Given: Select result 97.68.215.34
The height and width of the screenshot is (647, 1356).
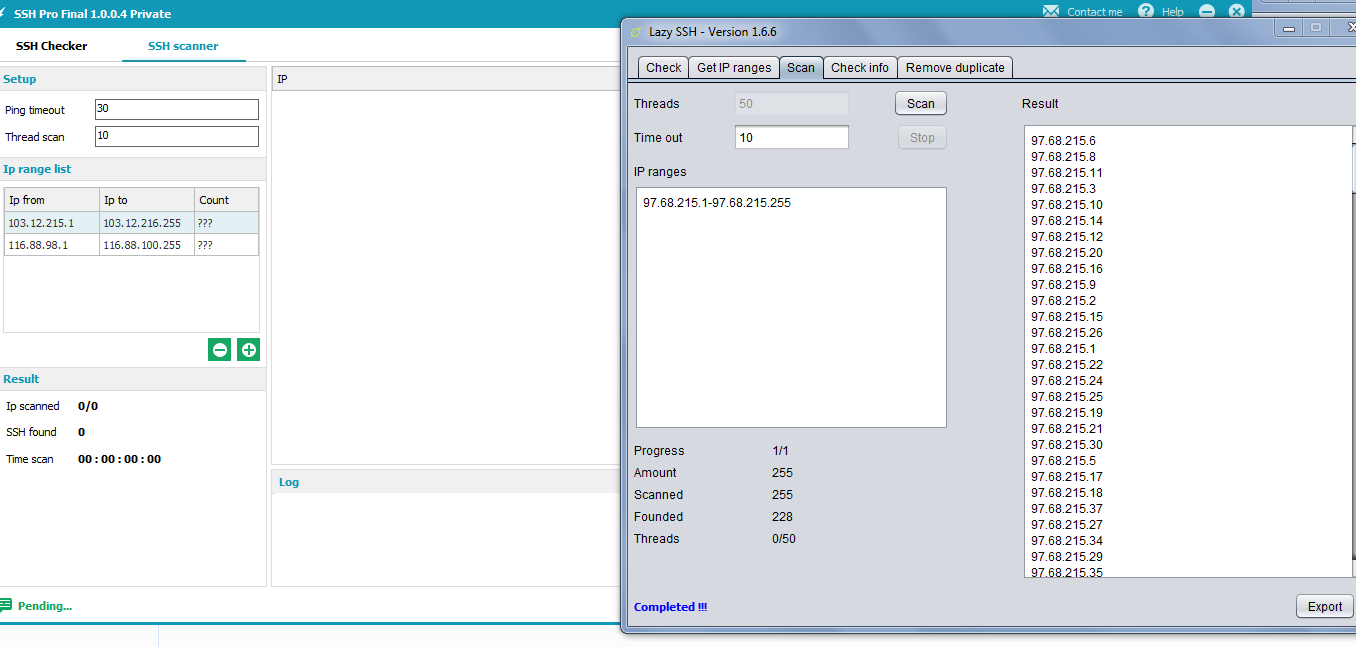Looking at the screenshot, I should coord(1067,541).
